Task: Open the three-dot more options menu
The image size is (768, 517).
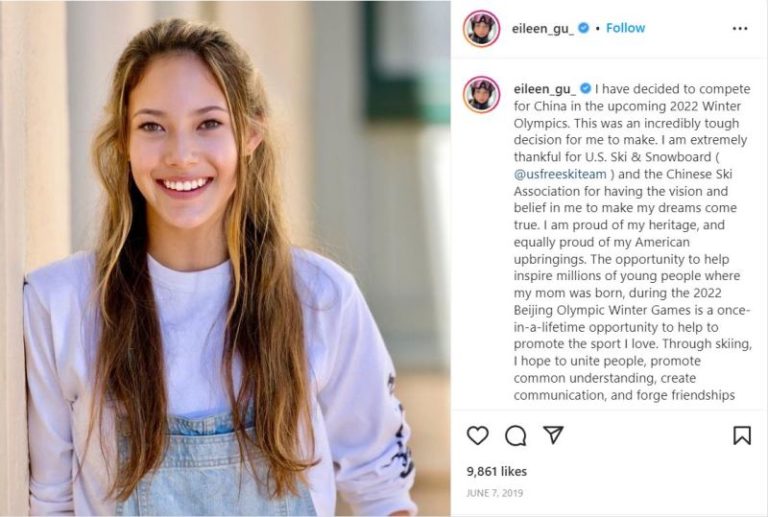Action: pos(740,28)
